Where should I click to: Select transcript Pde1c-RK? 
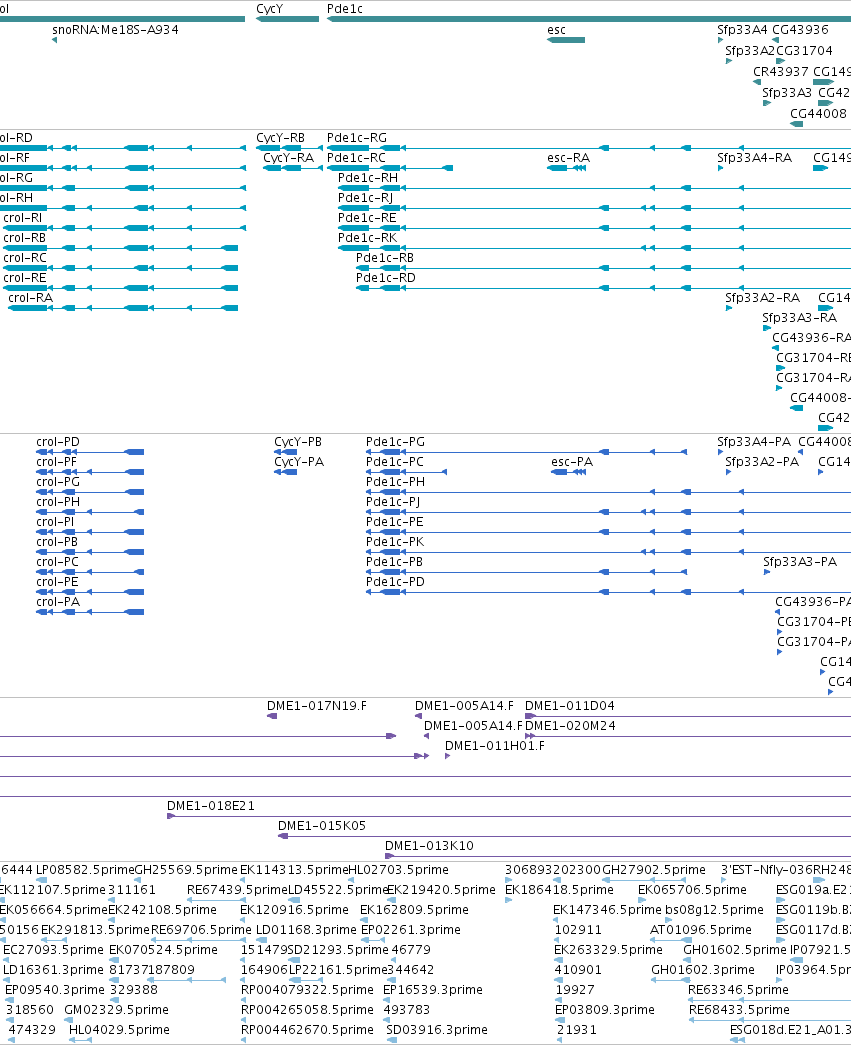367,238
